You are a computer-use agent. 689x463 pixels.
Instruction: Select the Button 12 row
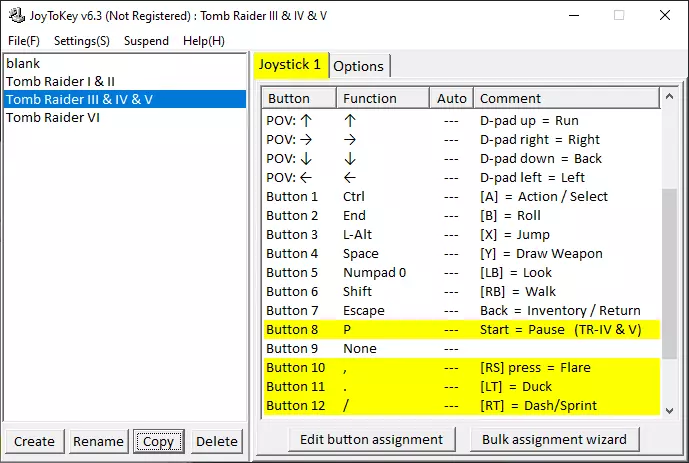tap(461, 405)
